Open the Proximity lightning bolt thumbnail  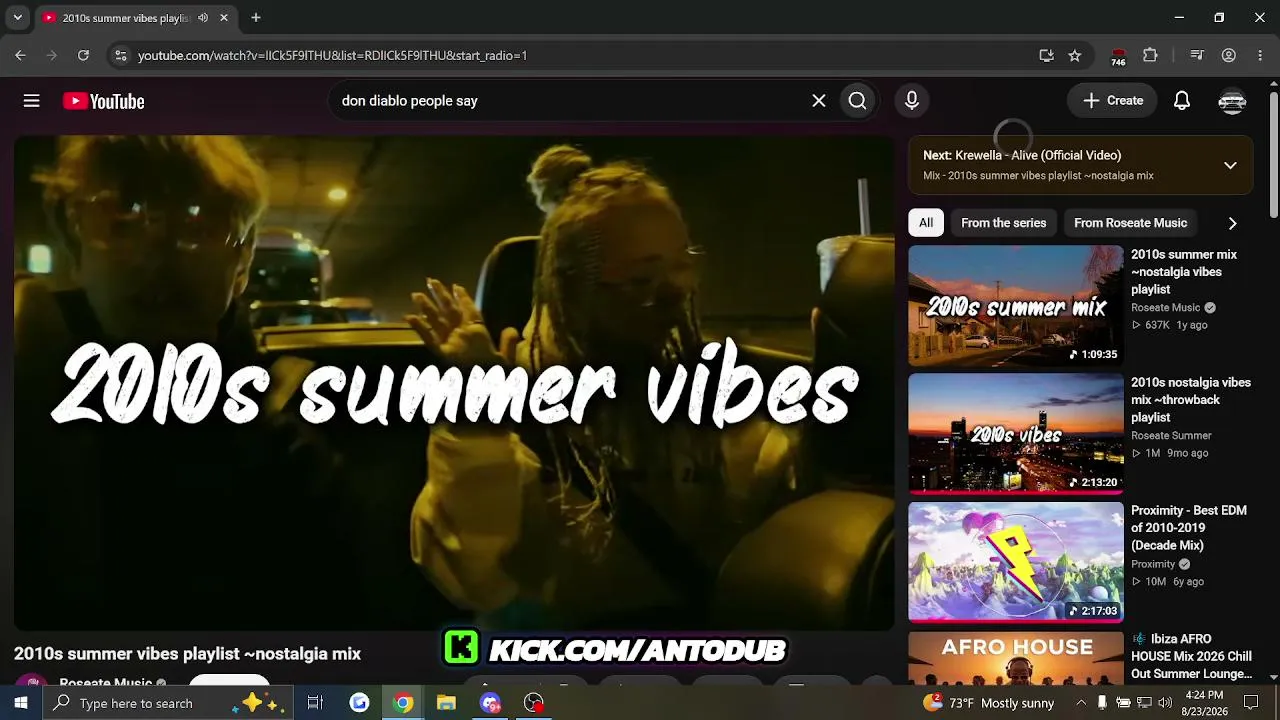[x=1016, y=562]
